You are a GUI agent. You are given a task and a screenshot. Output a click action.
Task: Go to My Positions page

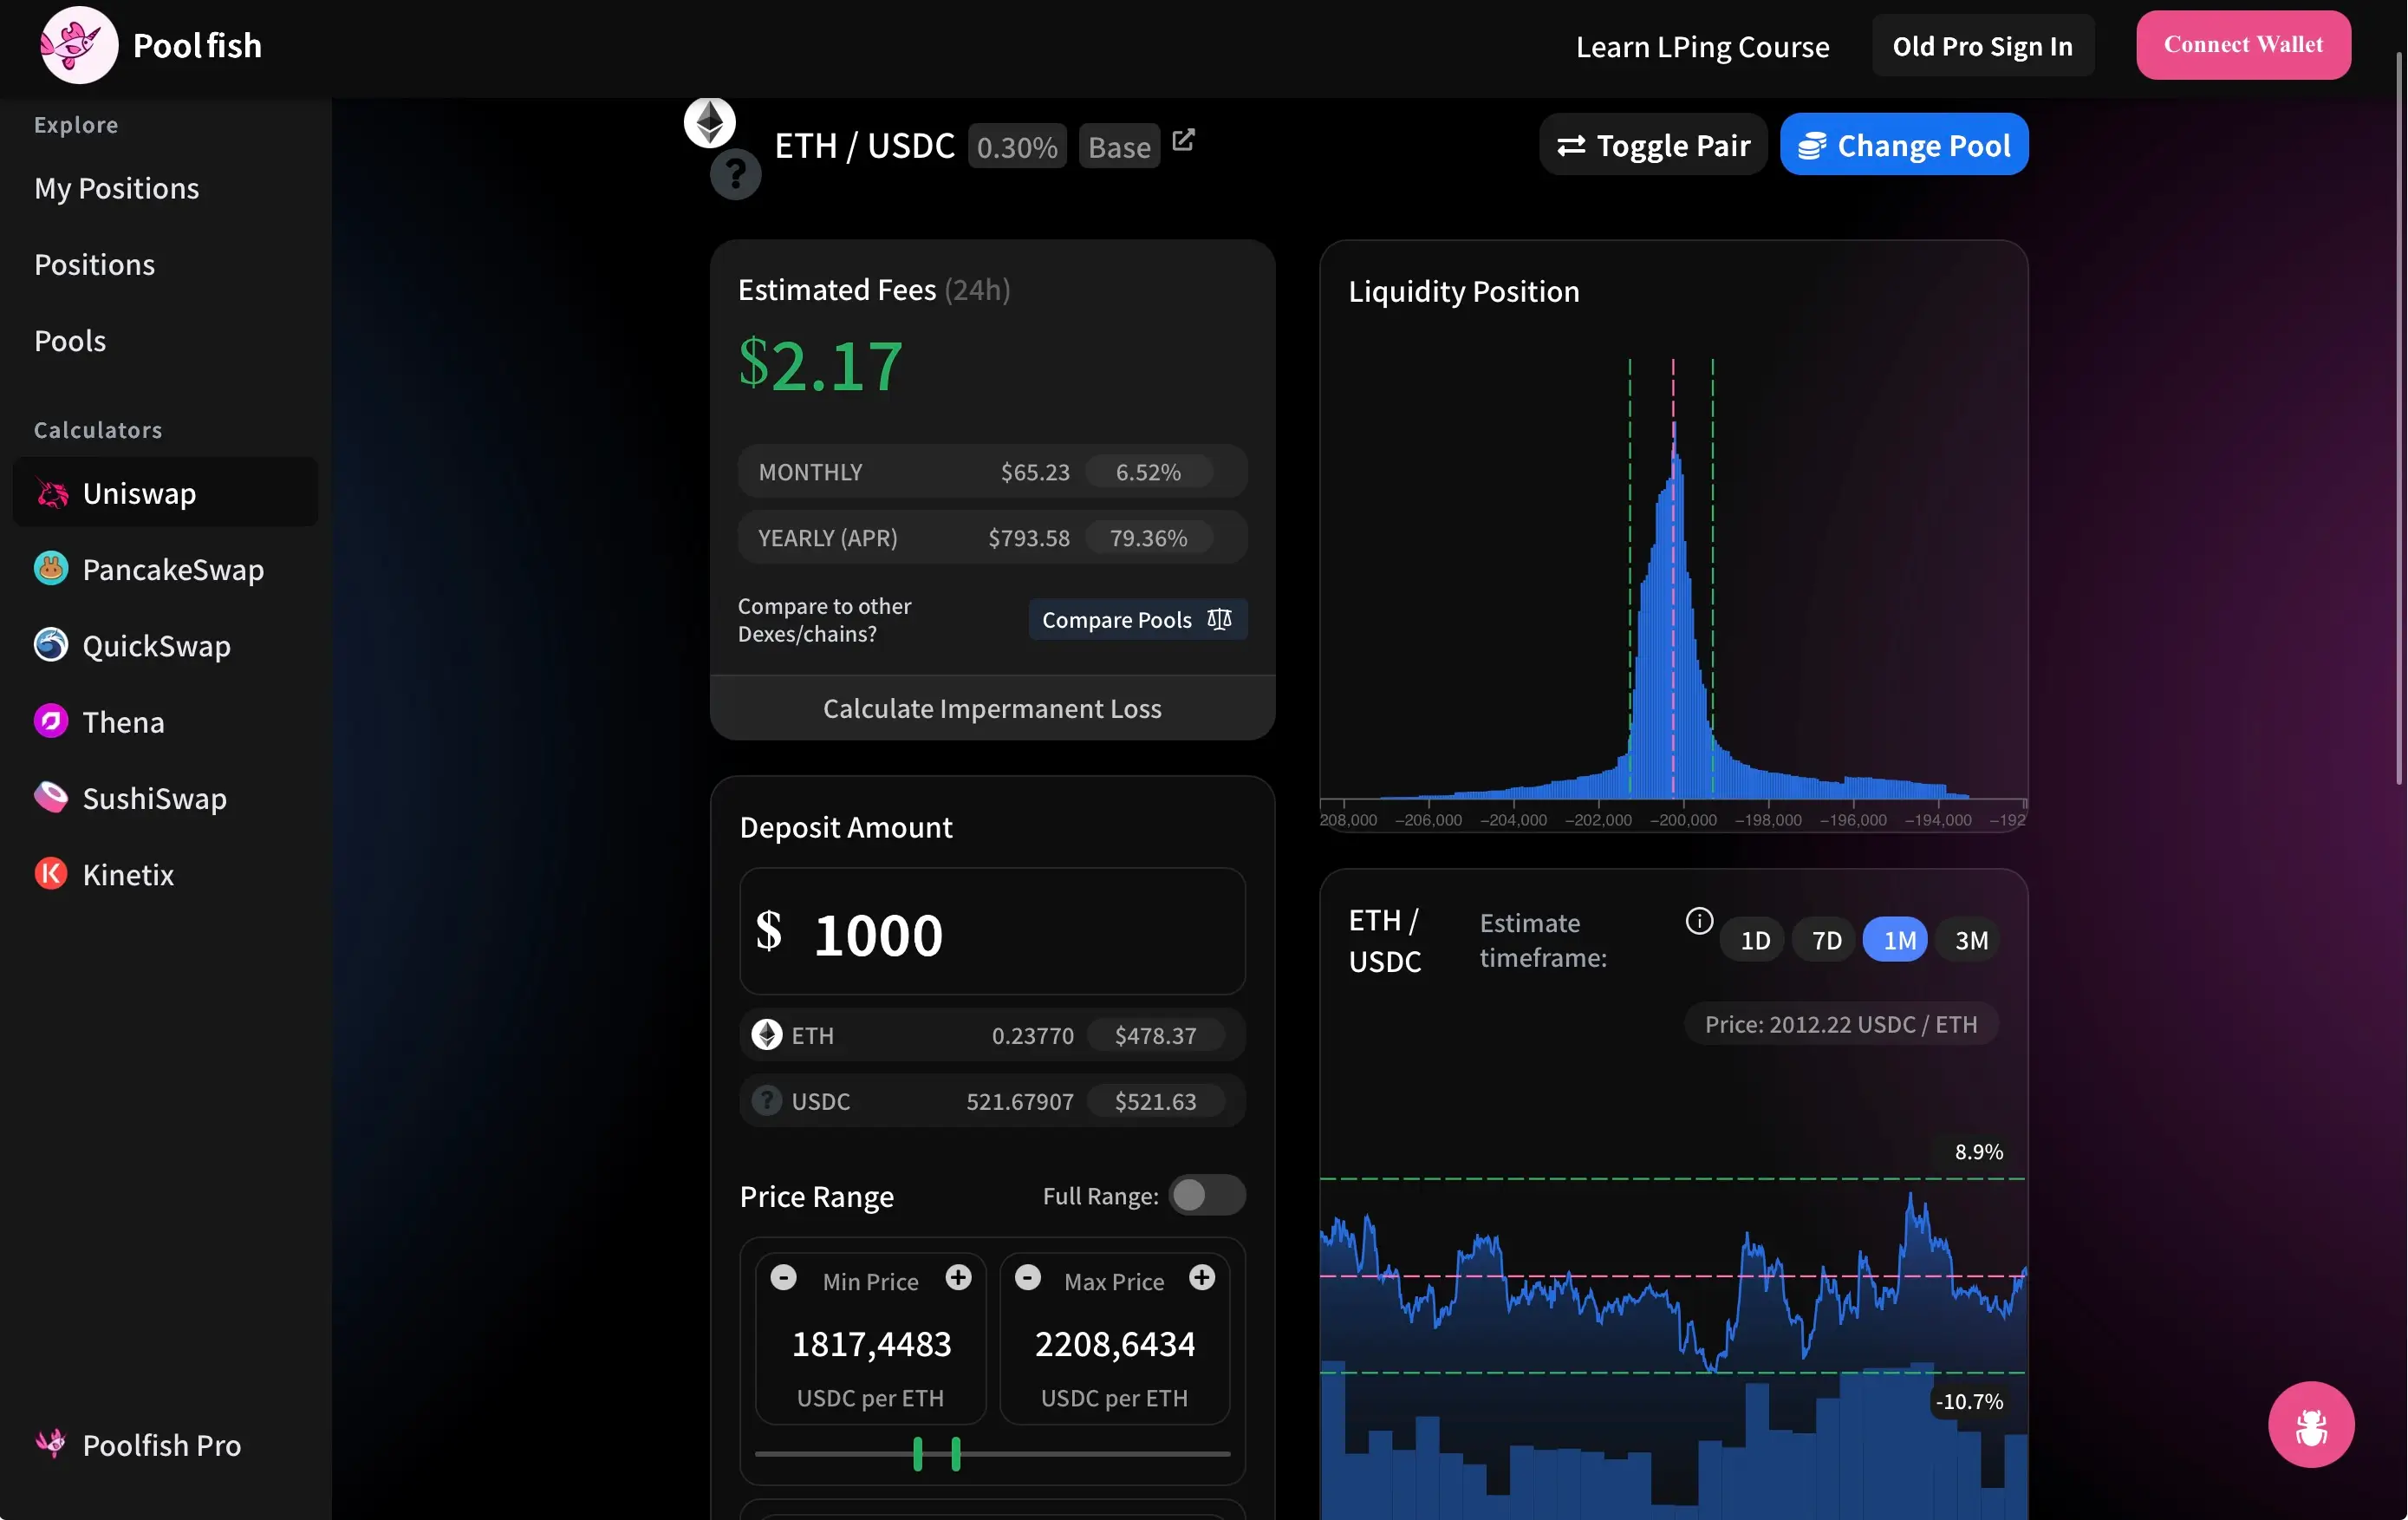[x=116, y=188]
